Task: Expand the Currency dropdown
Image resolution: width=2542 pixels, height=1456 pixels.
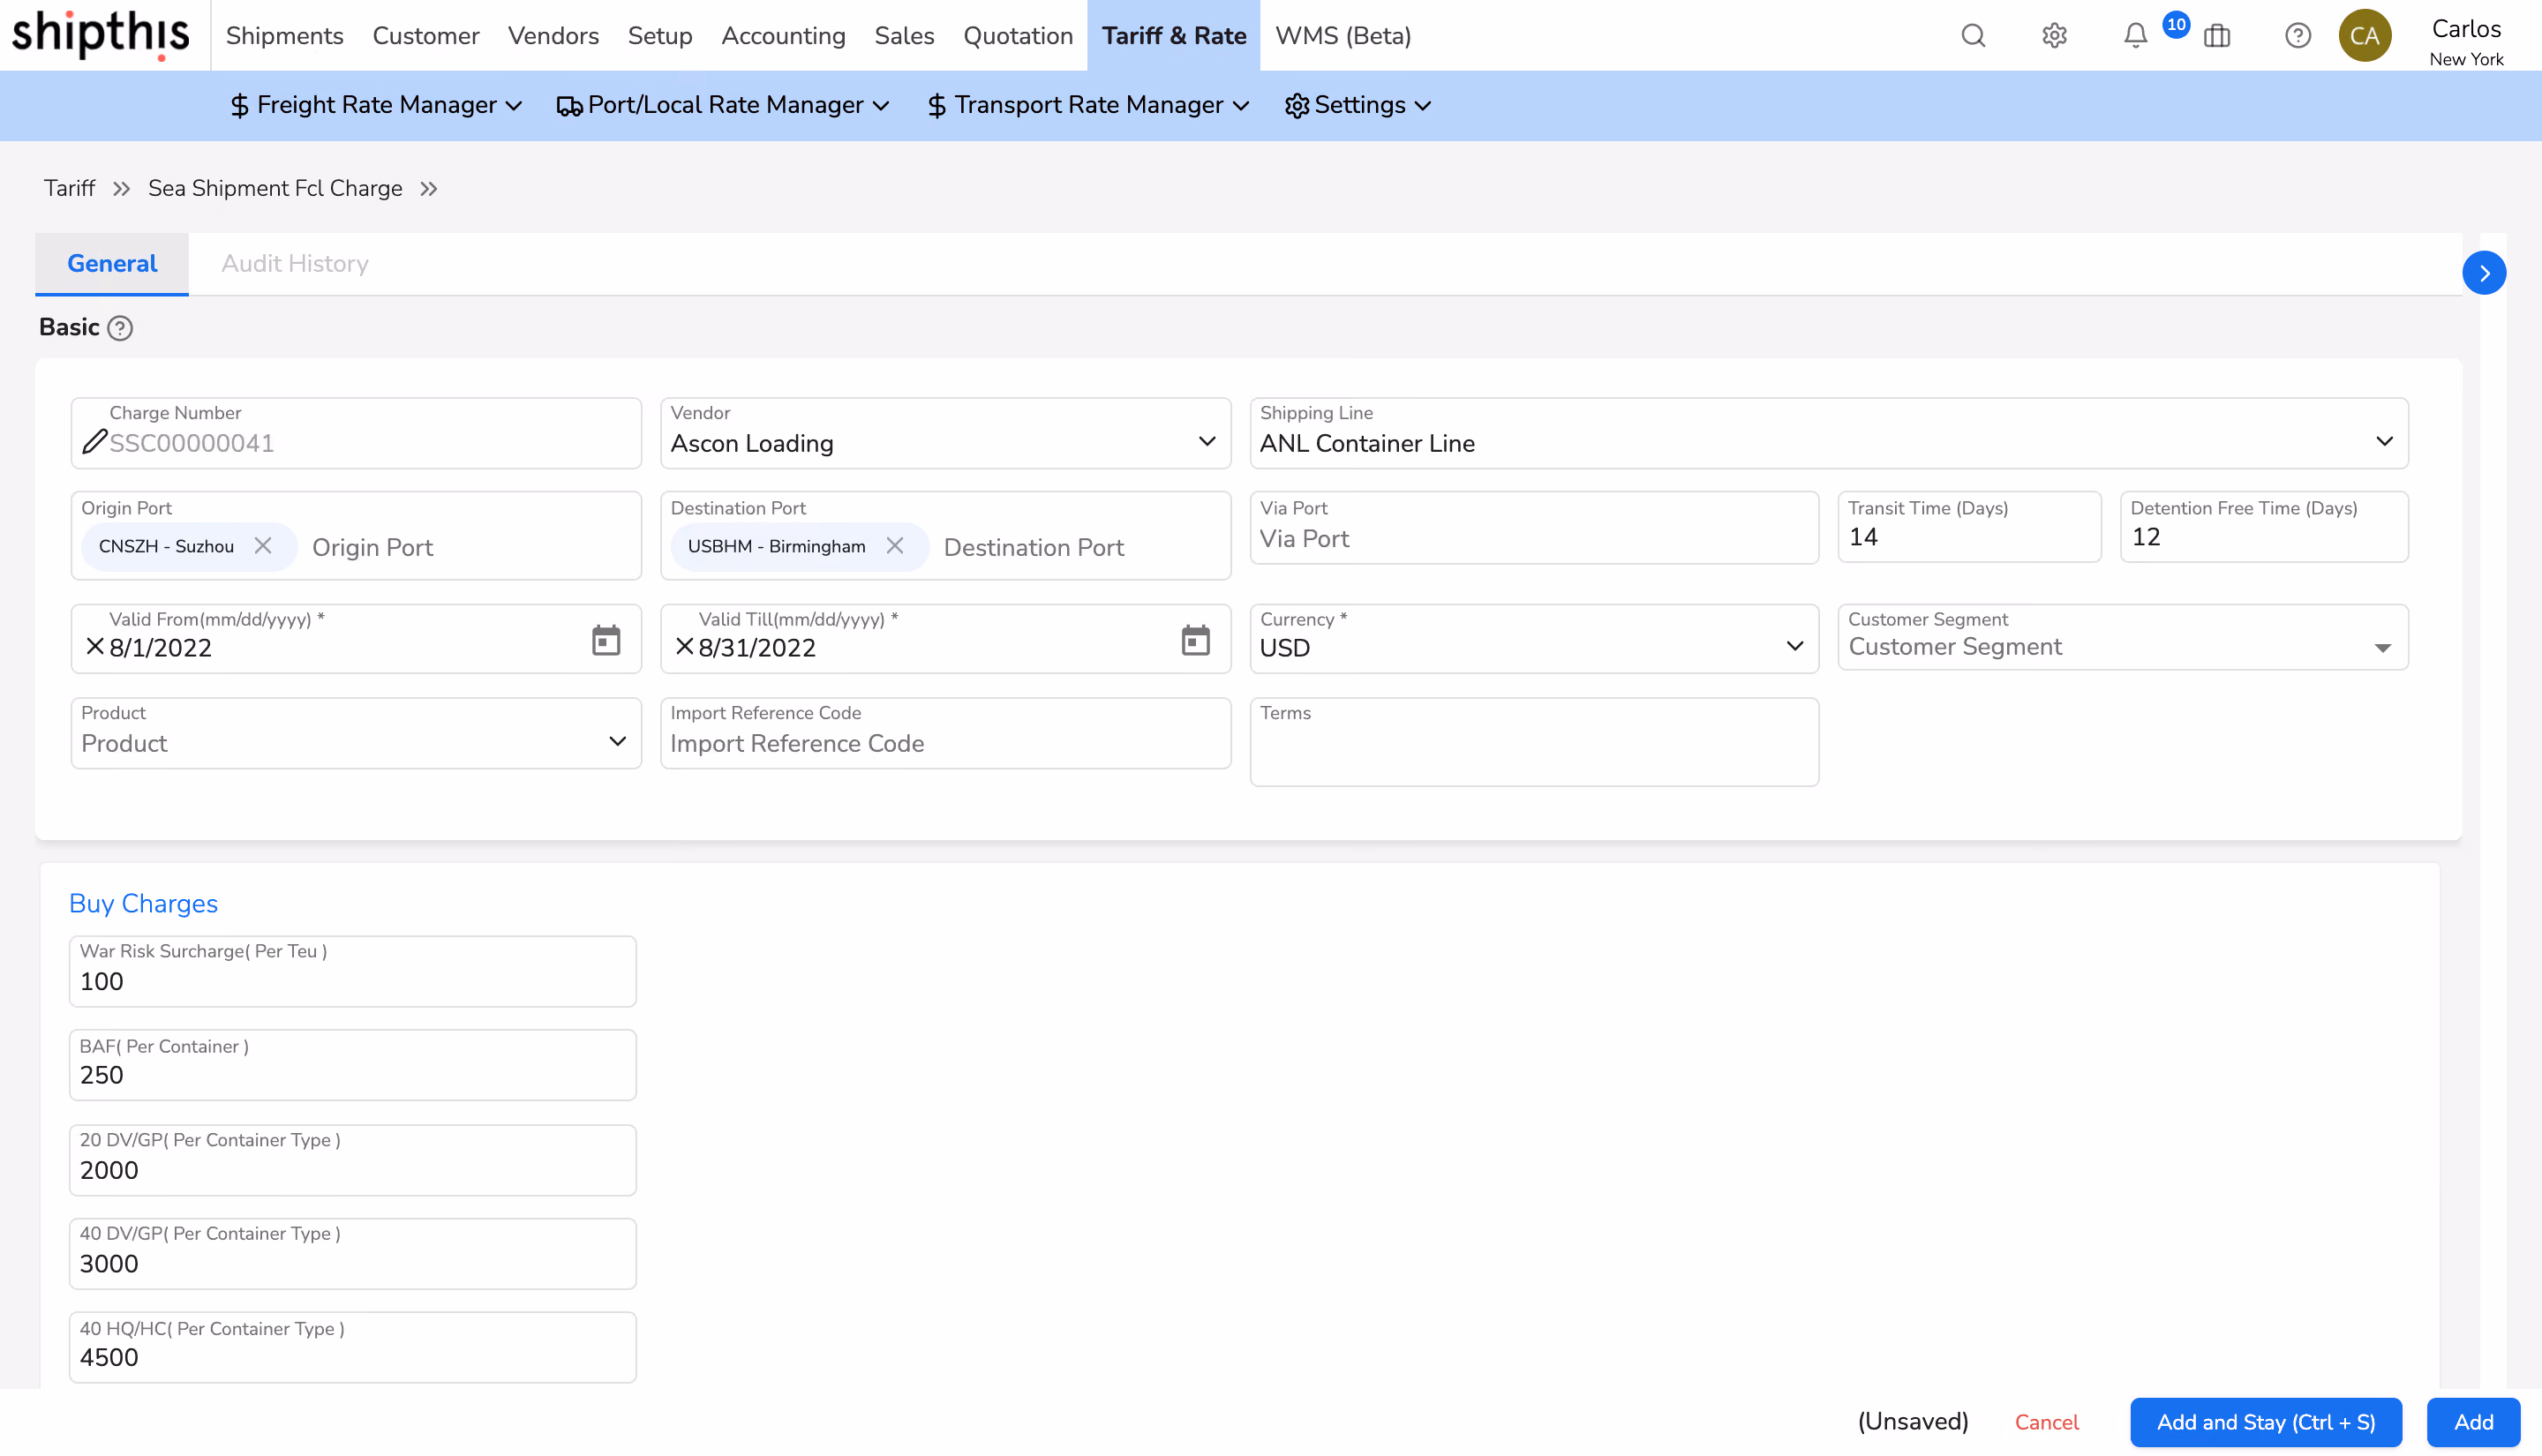Action: point(1795,646)
